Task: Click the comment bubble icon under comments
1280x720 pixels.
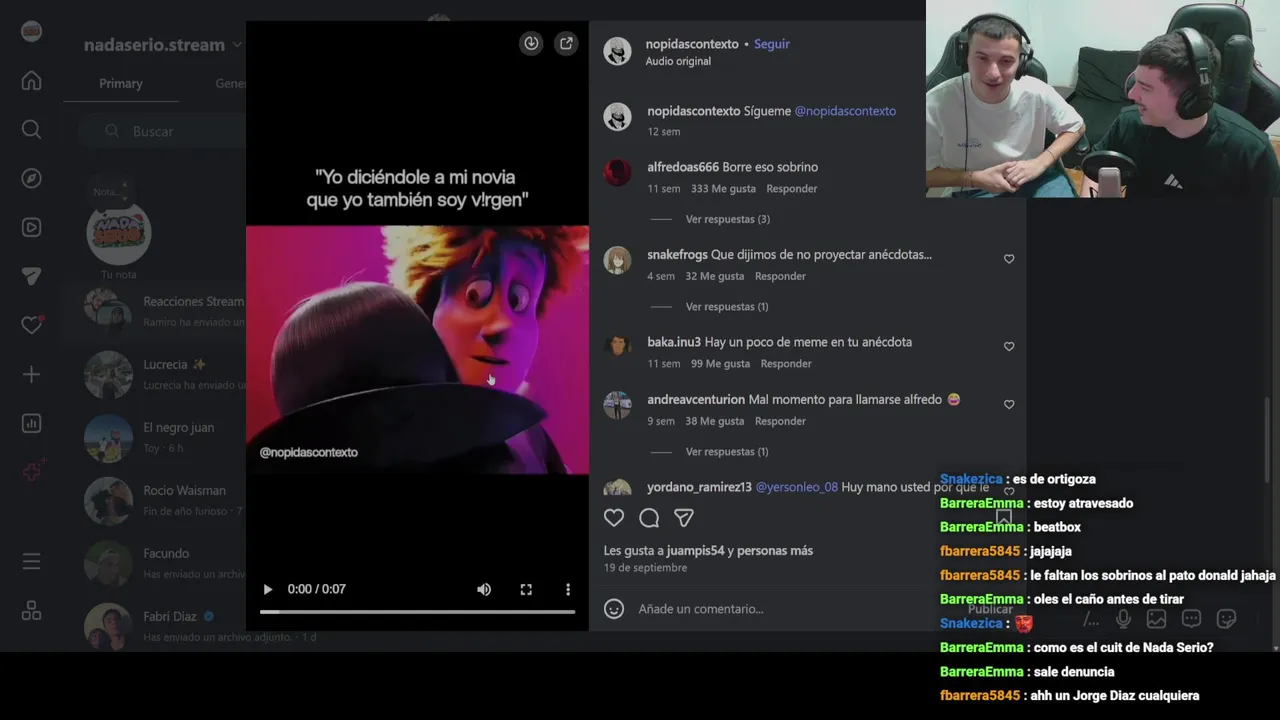Action: coord(649,518)
